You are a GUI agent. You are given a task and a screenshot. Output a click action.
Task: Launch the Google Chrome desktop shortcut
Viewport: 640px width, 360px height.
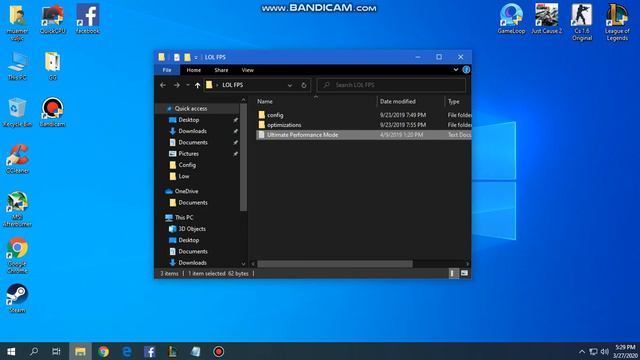(17, 256)
